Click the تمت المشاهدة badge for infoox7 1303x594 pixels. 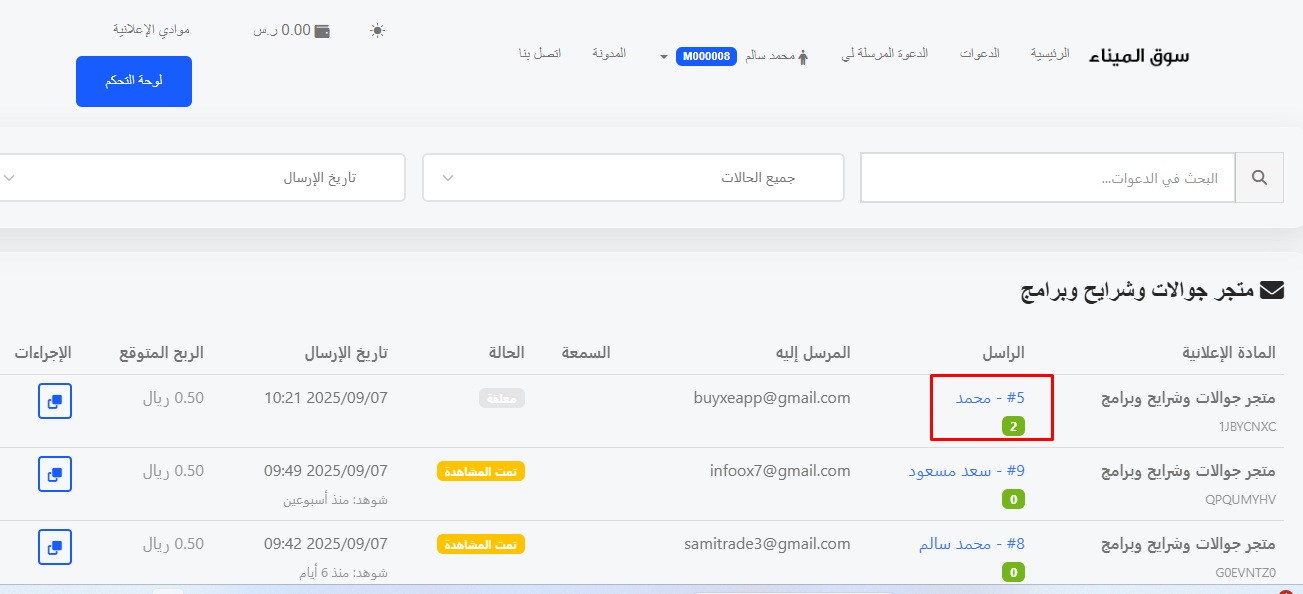[x=481, y=471]
